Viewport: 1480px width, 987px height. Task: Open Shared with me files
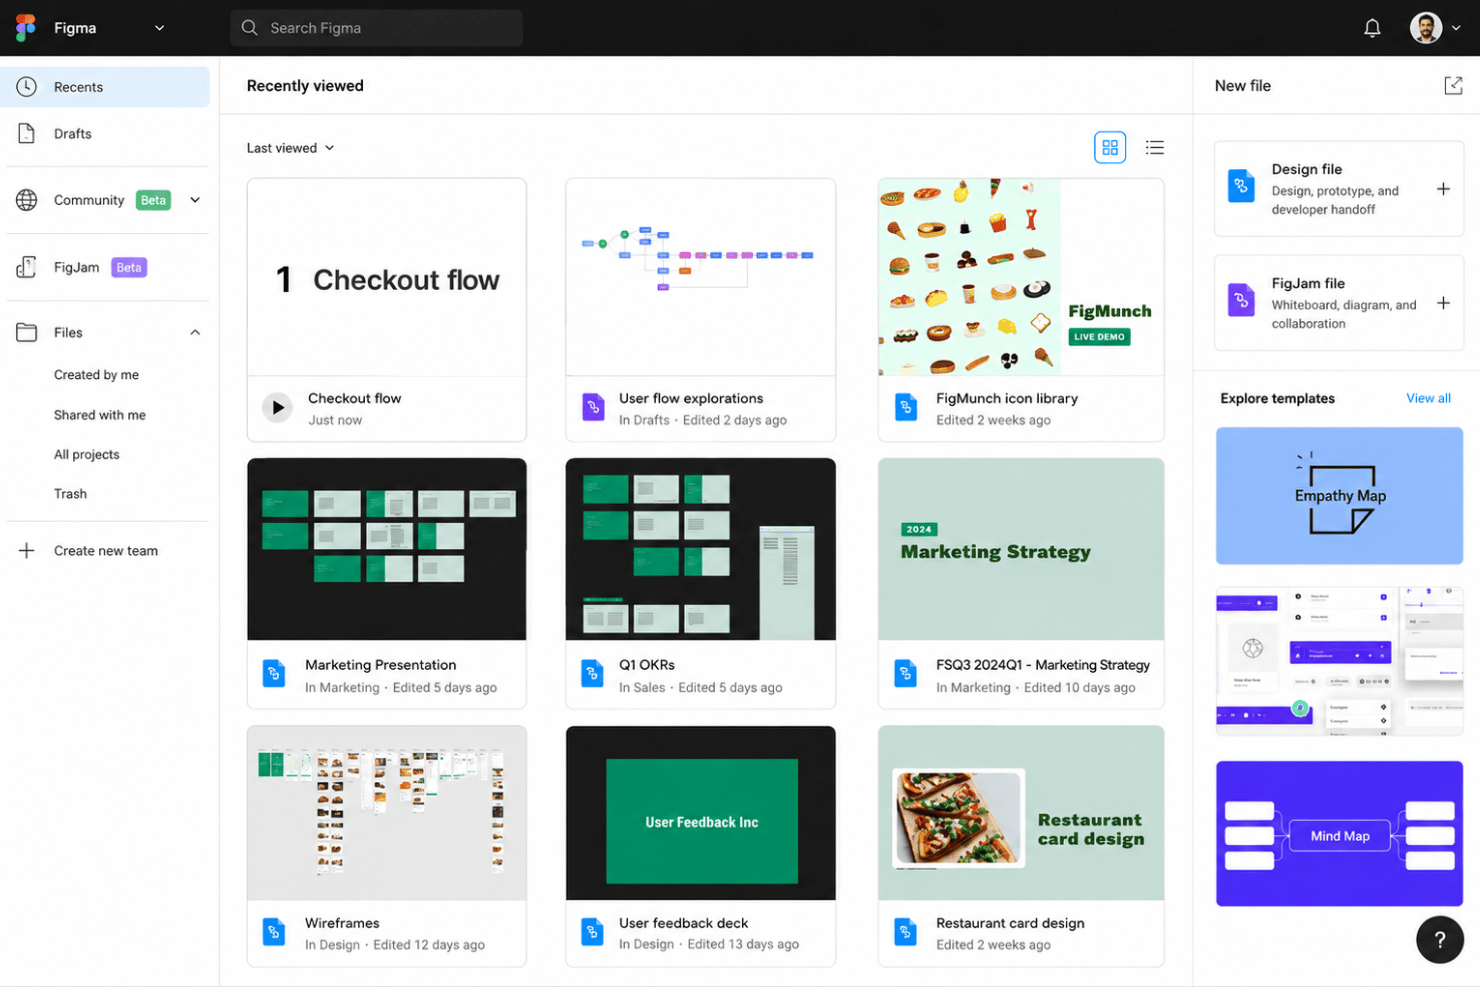click(100, 415)
